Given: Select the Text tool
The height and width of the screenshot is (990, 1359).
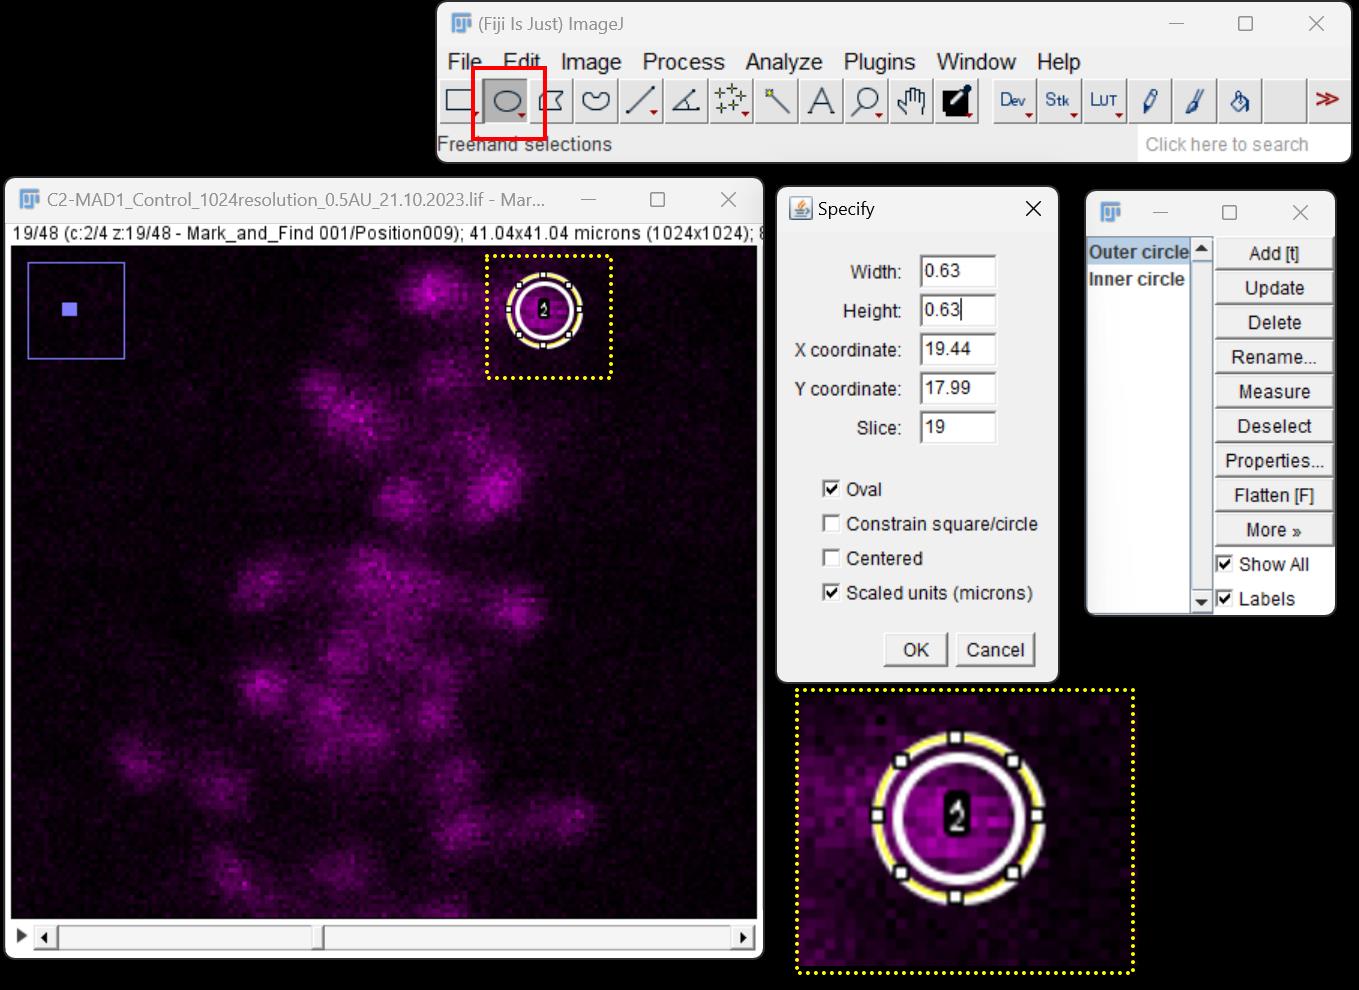Looking at the screenshot, I should (x=821, y=101).
